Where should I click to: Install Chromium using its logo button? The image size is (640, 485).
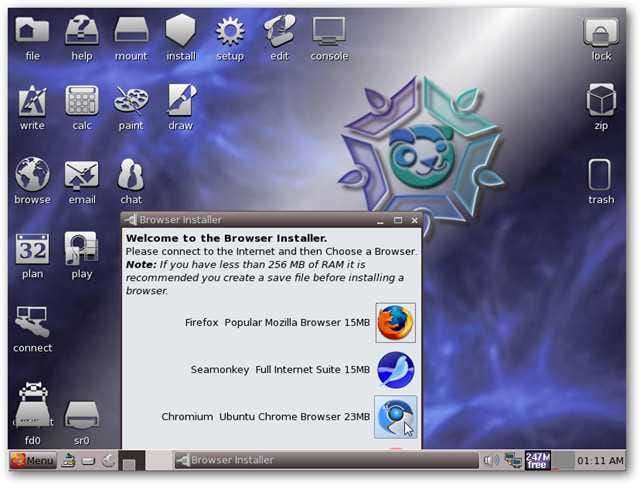coord(396,417)
